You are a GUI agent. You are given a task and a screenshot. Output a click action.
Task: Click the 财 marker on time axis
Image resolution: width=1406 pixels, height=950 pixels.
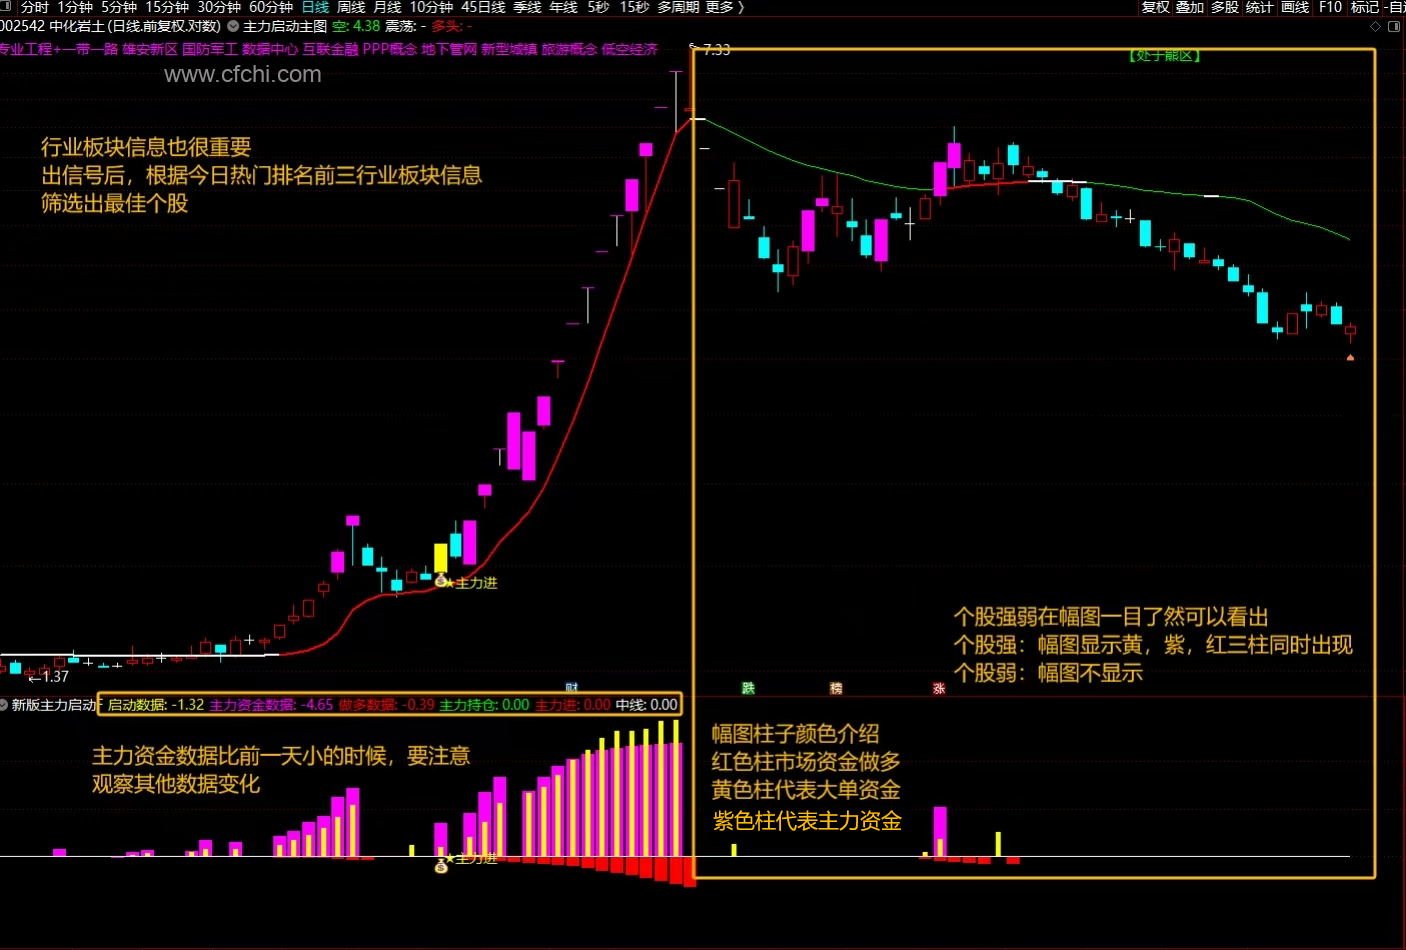coord(572,688)
